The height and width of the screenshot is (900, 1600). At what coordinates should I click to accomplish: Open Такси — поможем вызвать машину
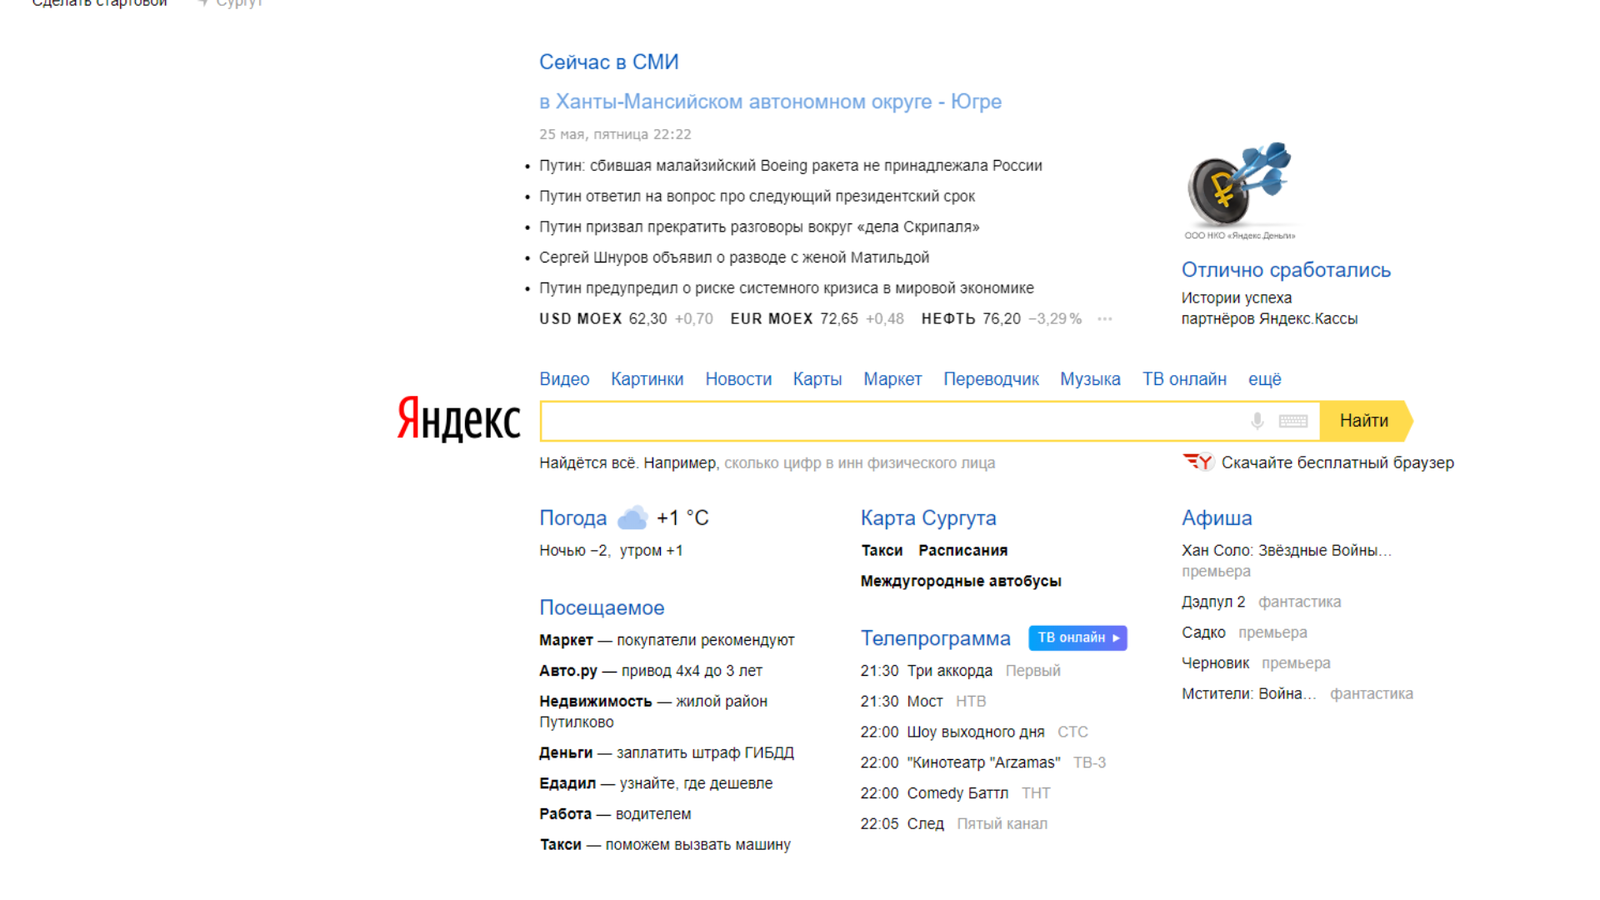pyautogui.click(x=665, y=845)
